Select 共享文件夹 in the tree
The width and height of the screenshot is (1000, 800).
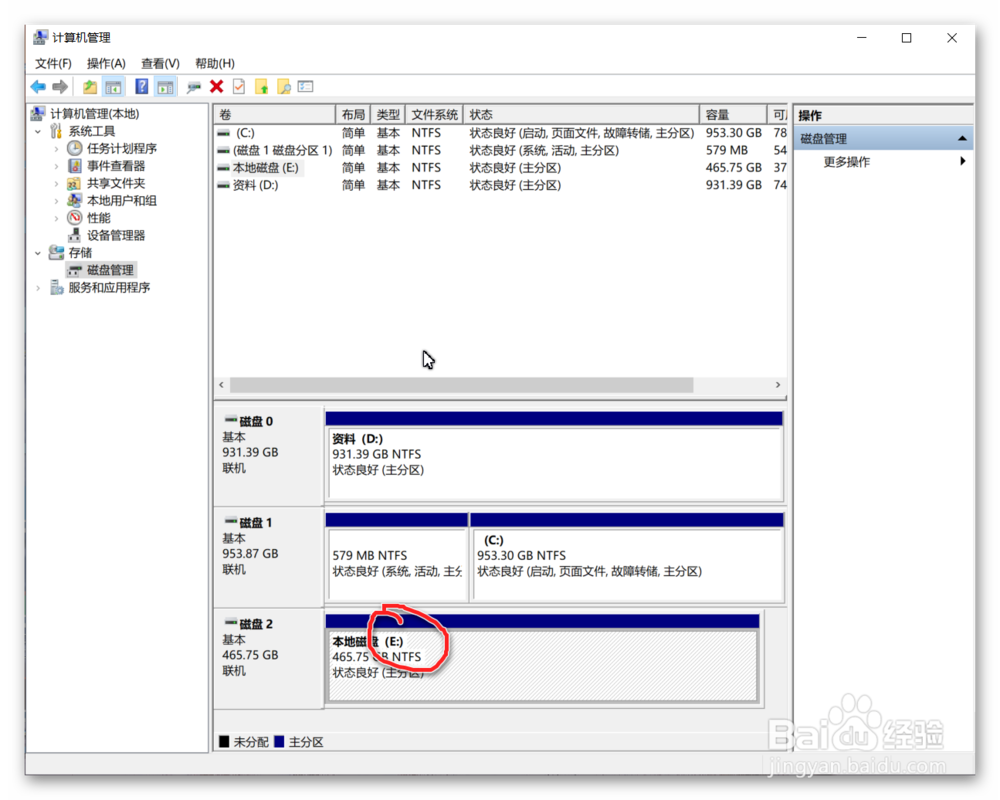coord(116,183)
